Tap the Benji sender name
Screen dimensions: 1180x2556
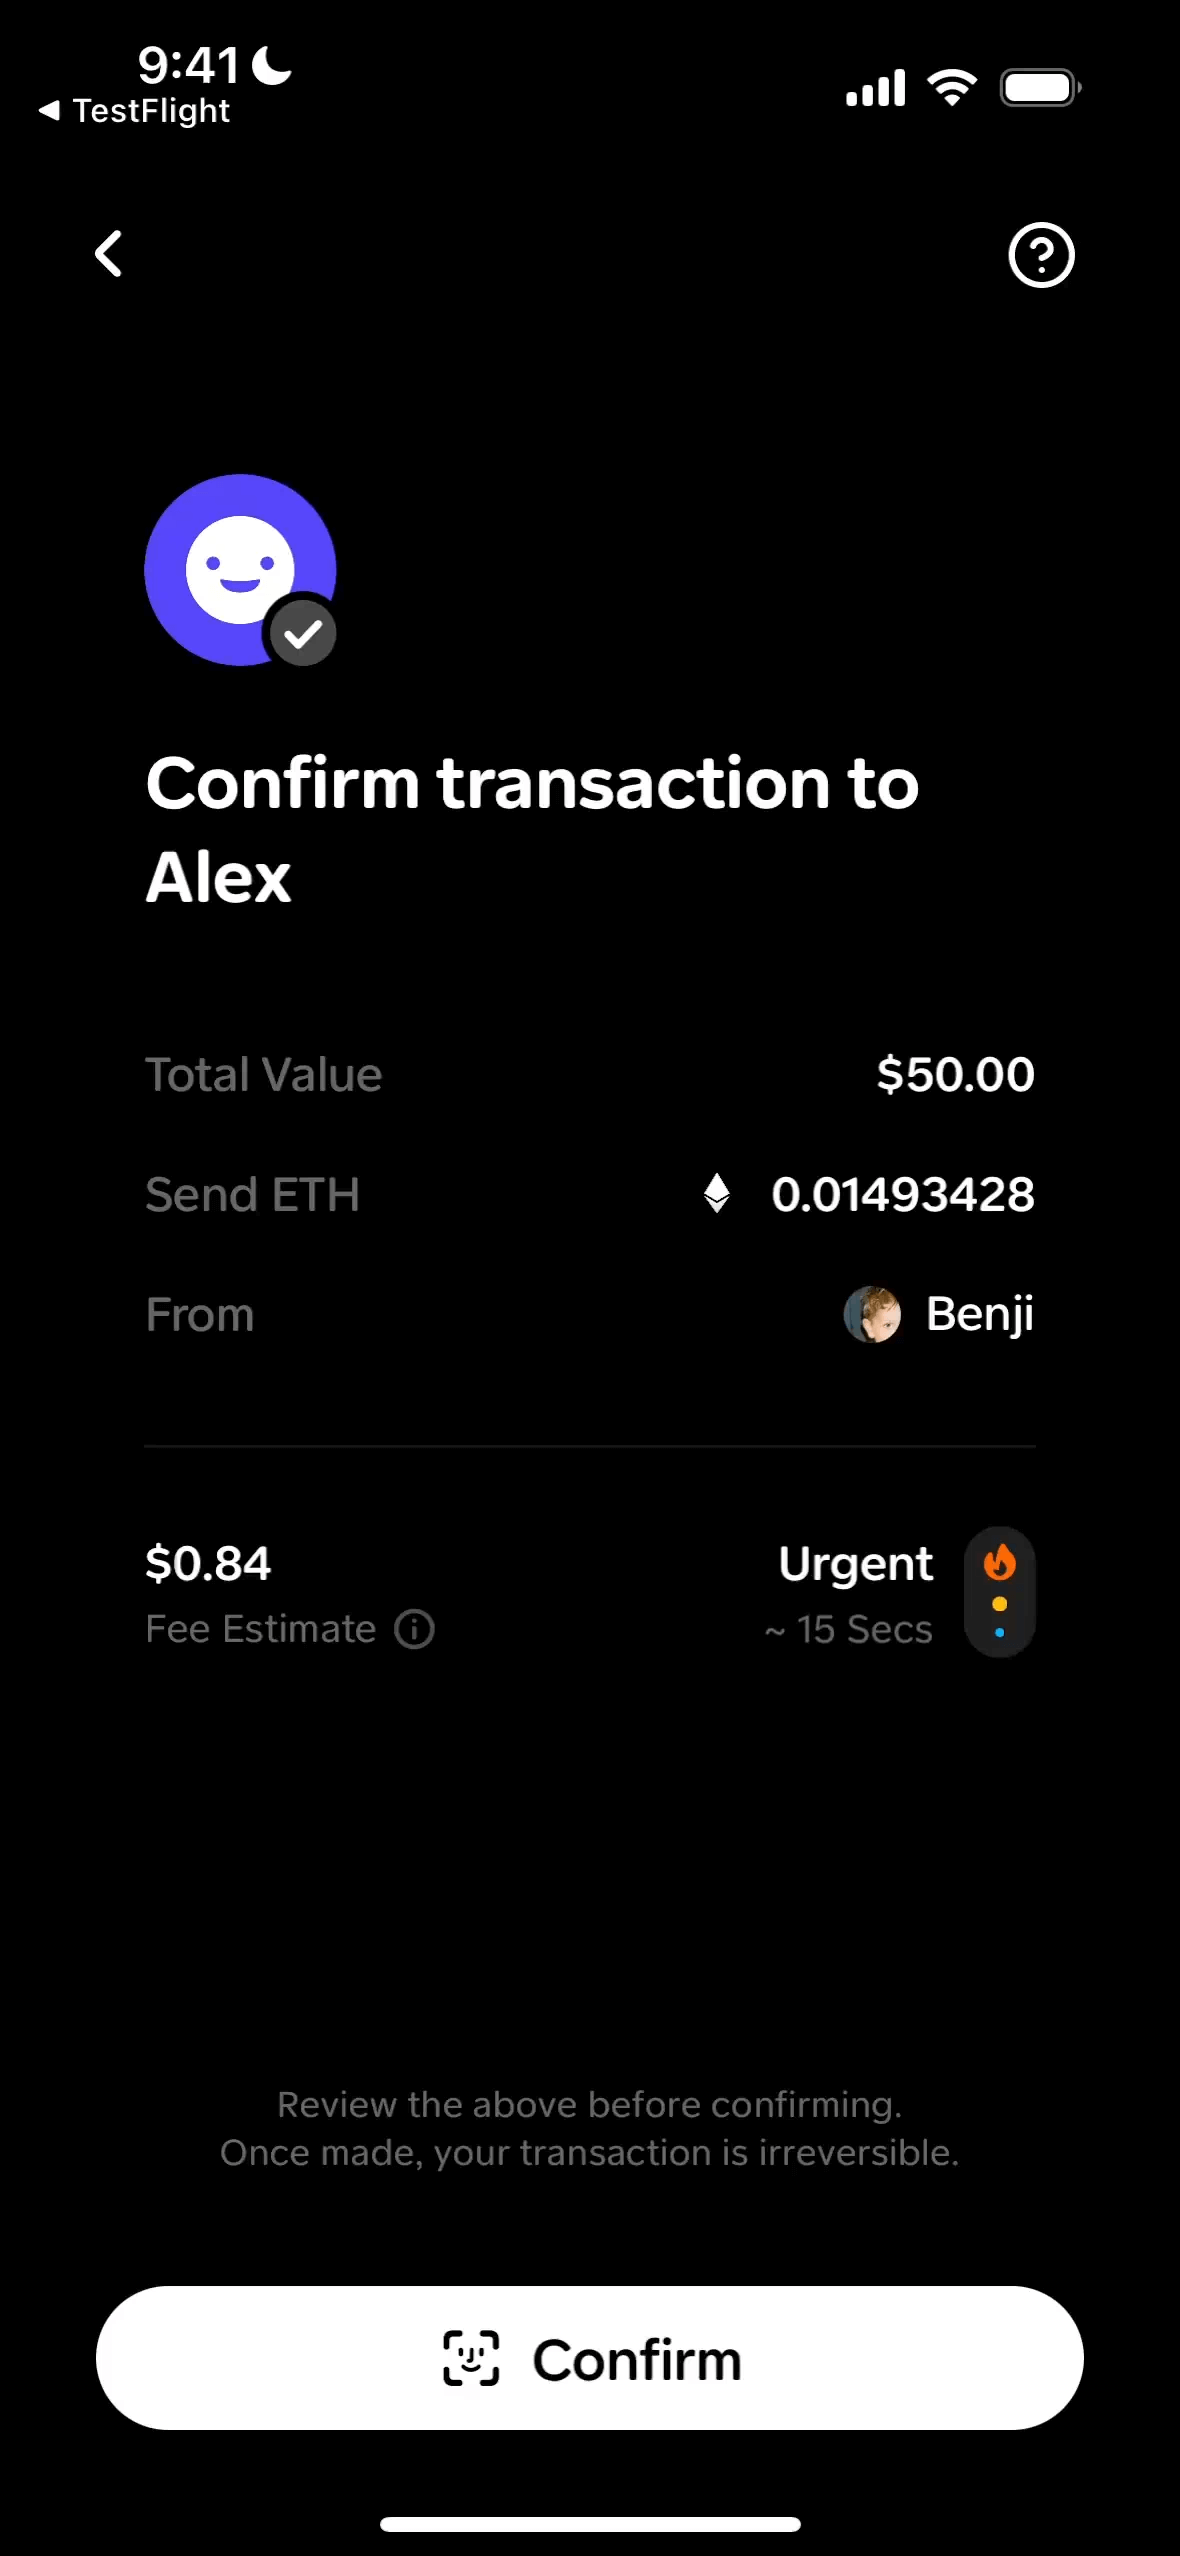coord(979,1314)
